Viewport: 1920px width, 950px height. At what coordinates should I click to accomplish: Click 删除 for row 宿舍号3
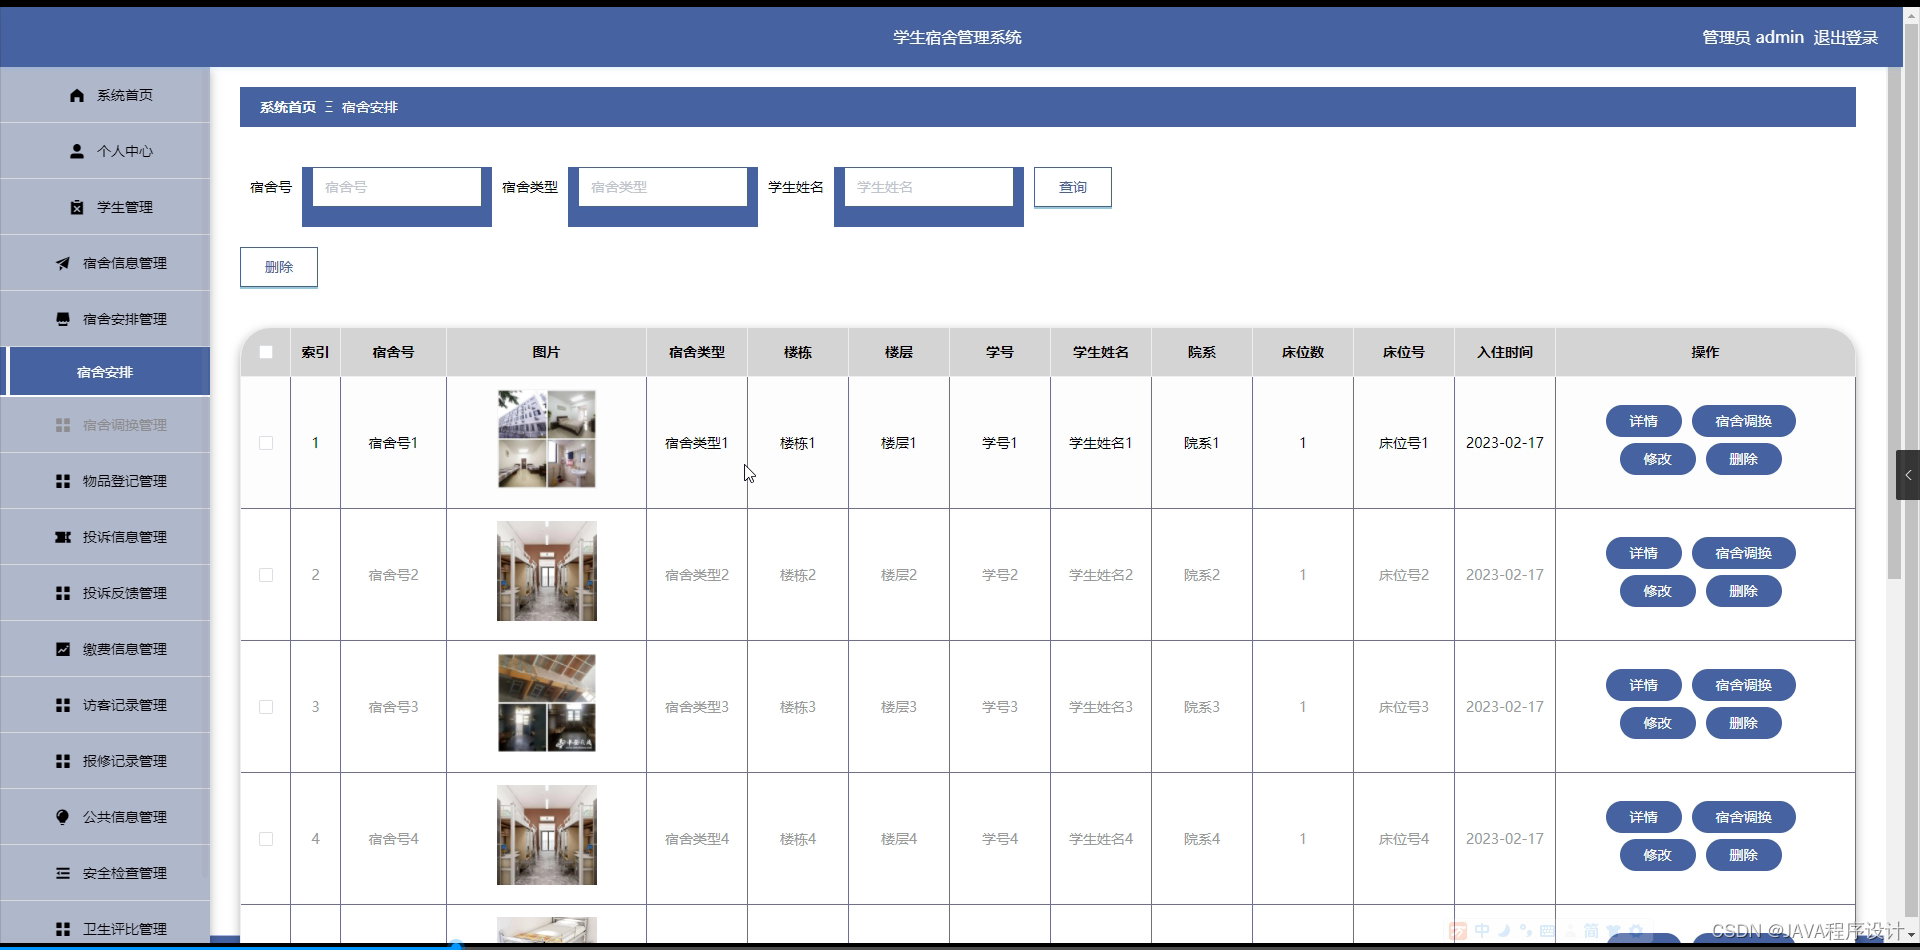pyautogui.click(x=1744, y=723)
